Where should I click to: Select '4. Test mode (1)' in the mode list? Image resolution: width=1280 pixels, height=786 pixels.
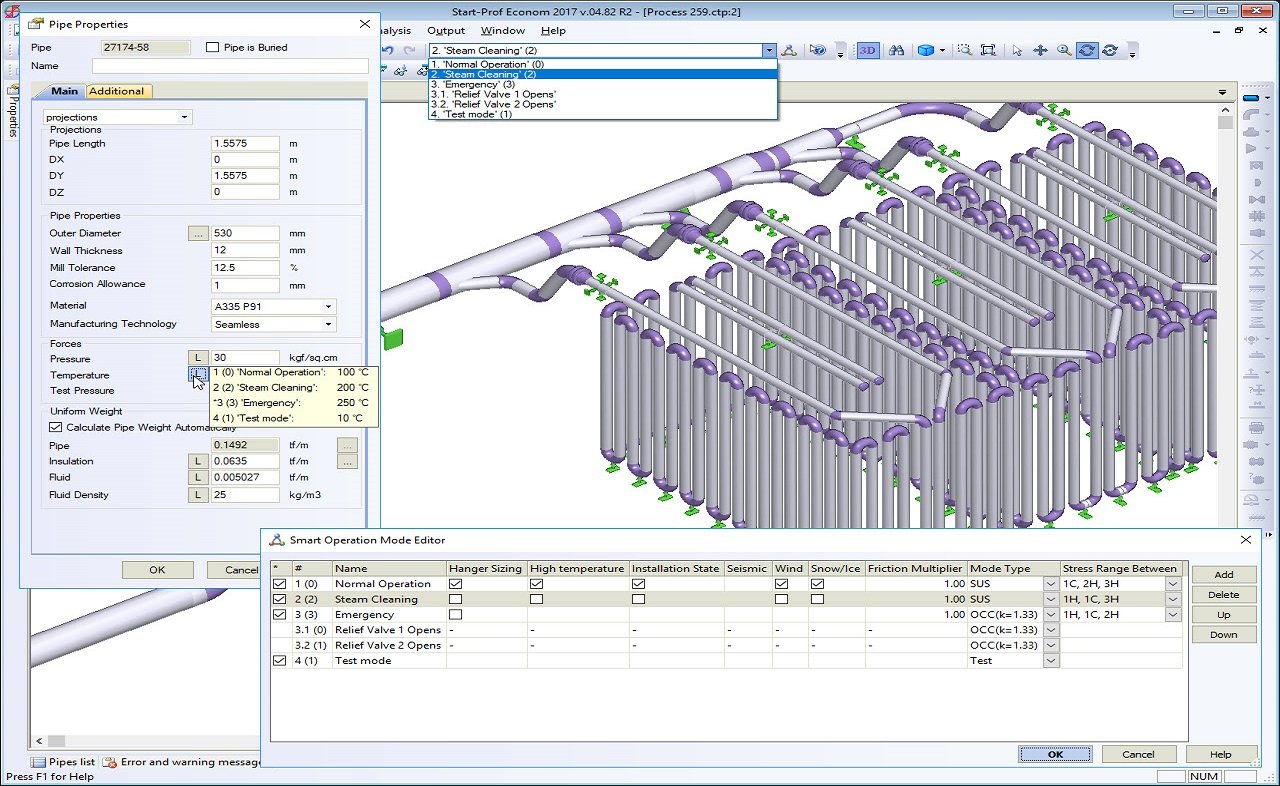coord(602,114)
